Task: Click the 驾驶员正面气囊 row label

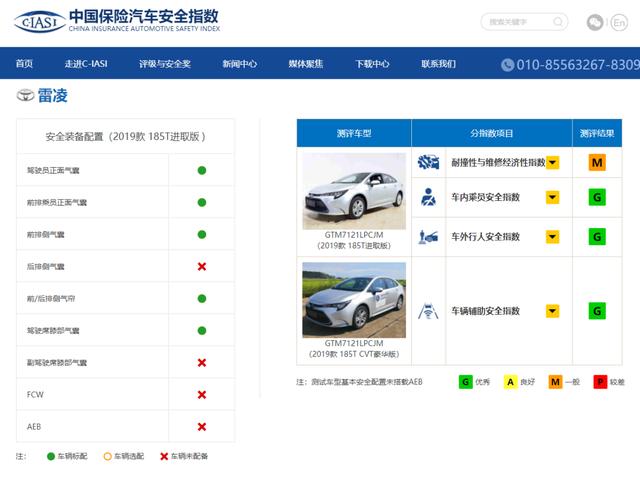Action: (53, 170)
